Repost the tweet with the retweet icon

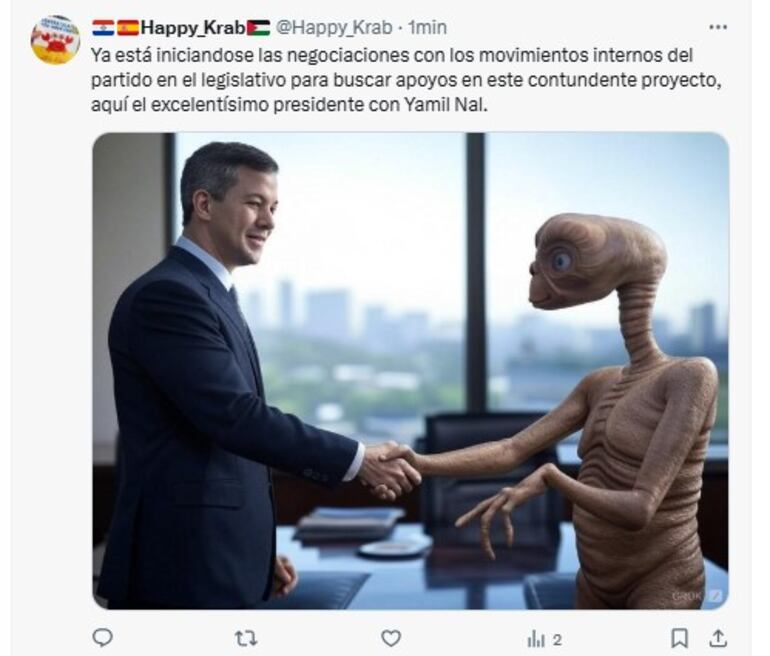tap(246, 638)
